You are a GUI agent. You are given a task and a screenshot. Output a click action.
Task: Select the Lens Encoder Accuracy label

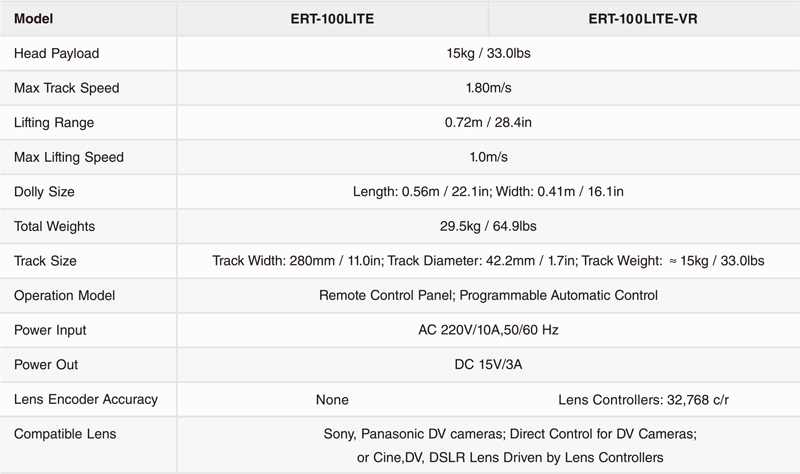(x=86, y=400)
